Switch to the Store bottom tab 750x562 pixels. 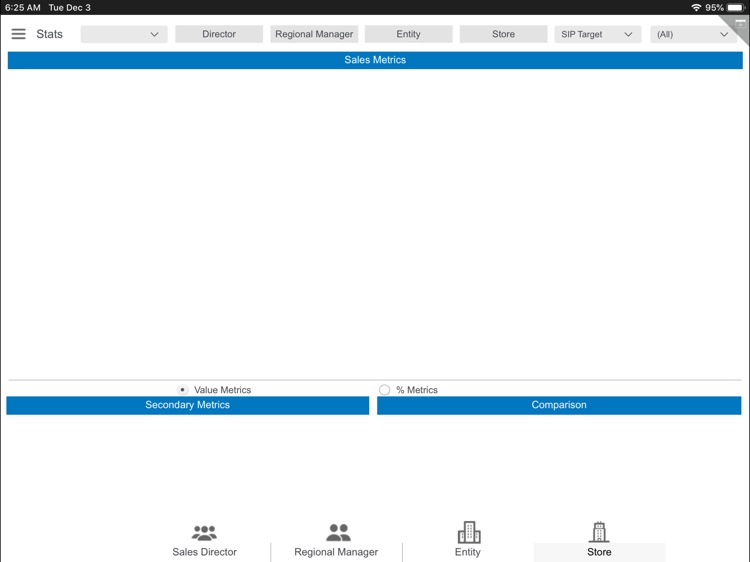tap(599, 541)
